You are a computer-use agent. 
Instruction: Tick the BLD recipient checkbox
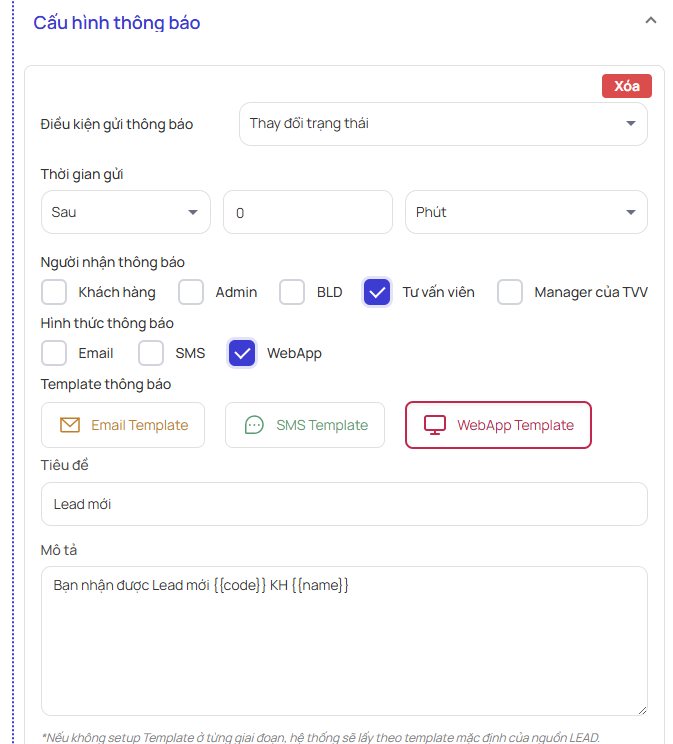tap(292, 292)
